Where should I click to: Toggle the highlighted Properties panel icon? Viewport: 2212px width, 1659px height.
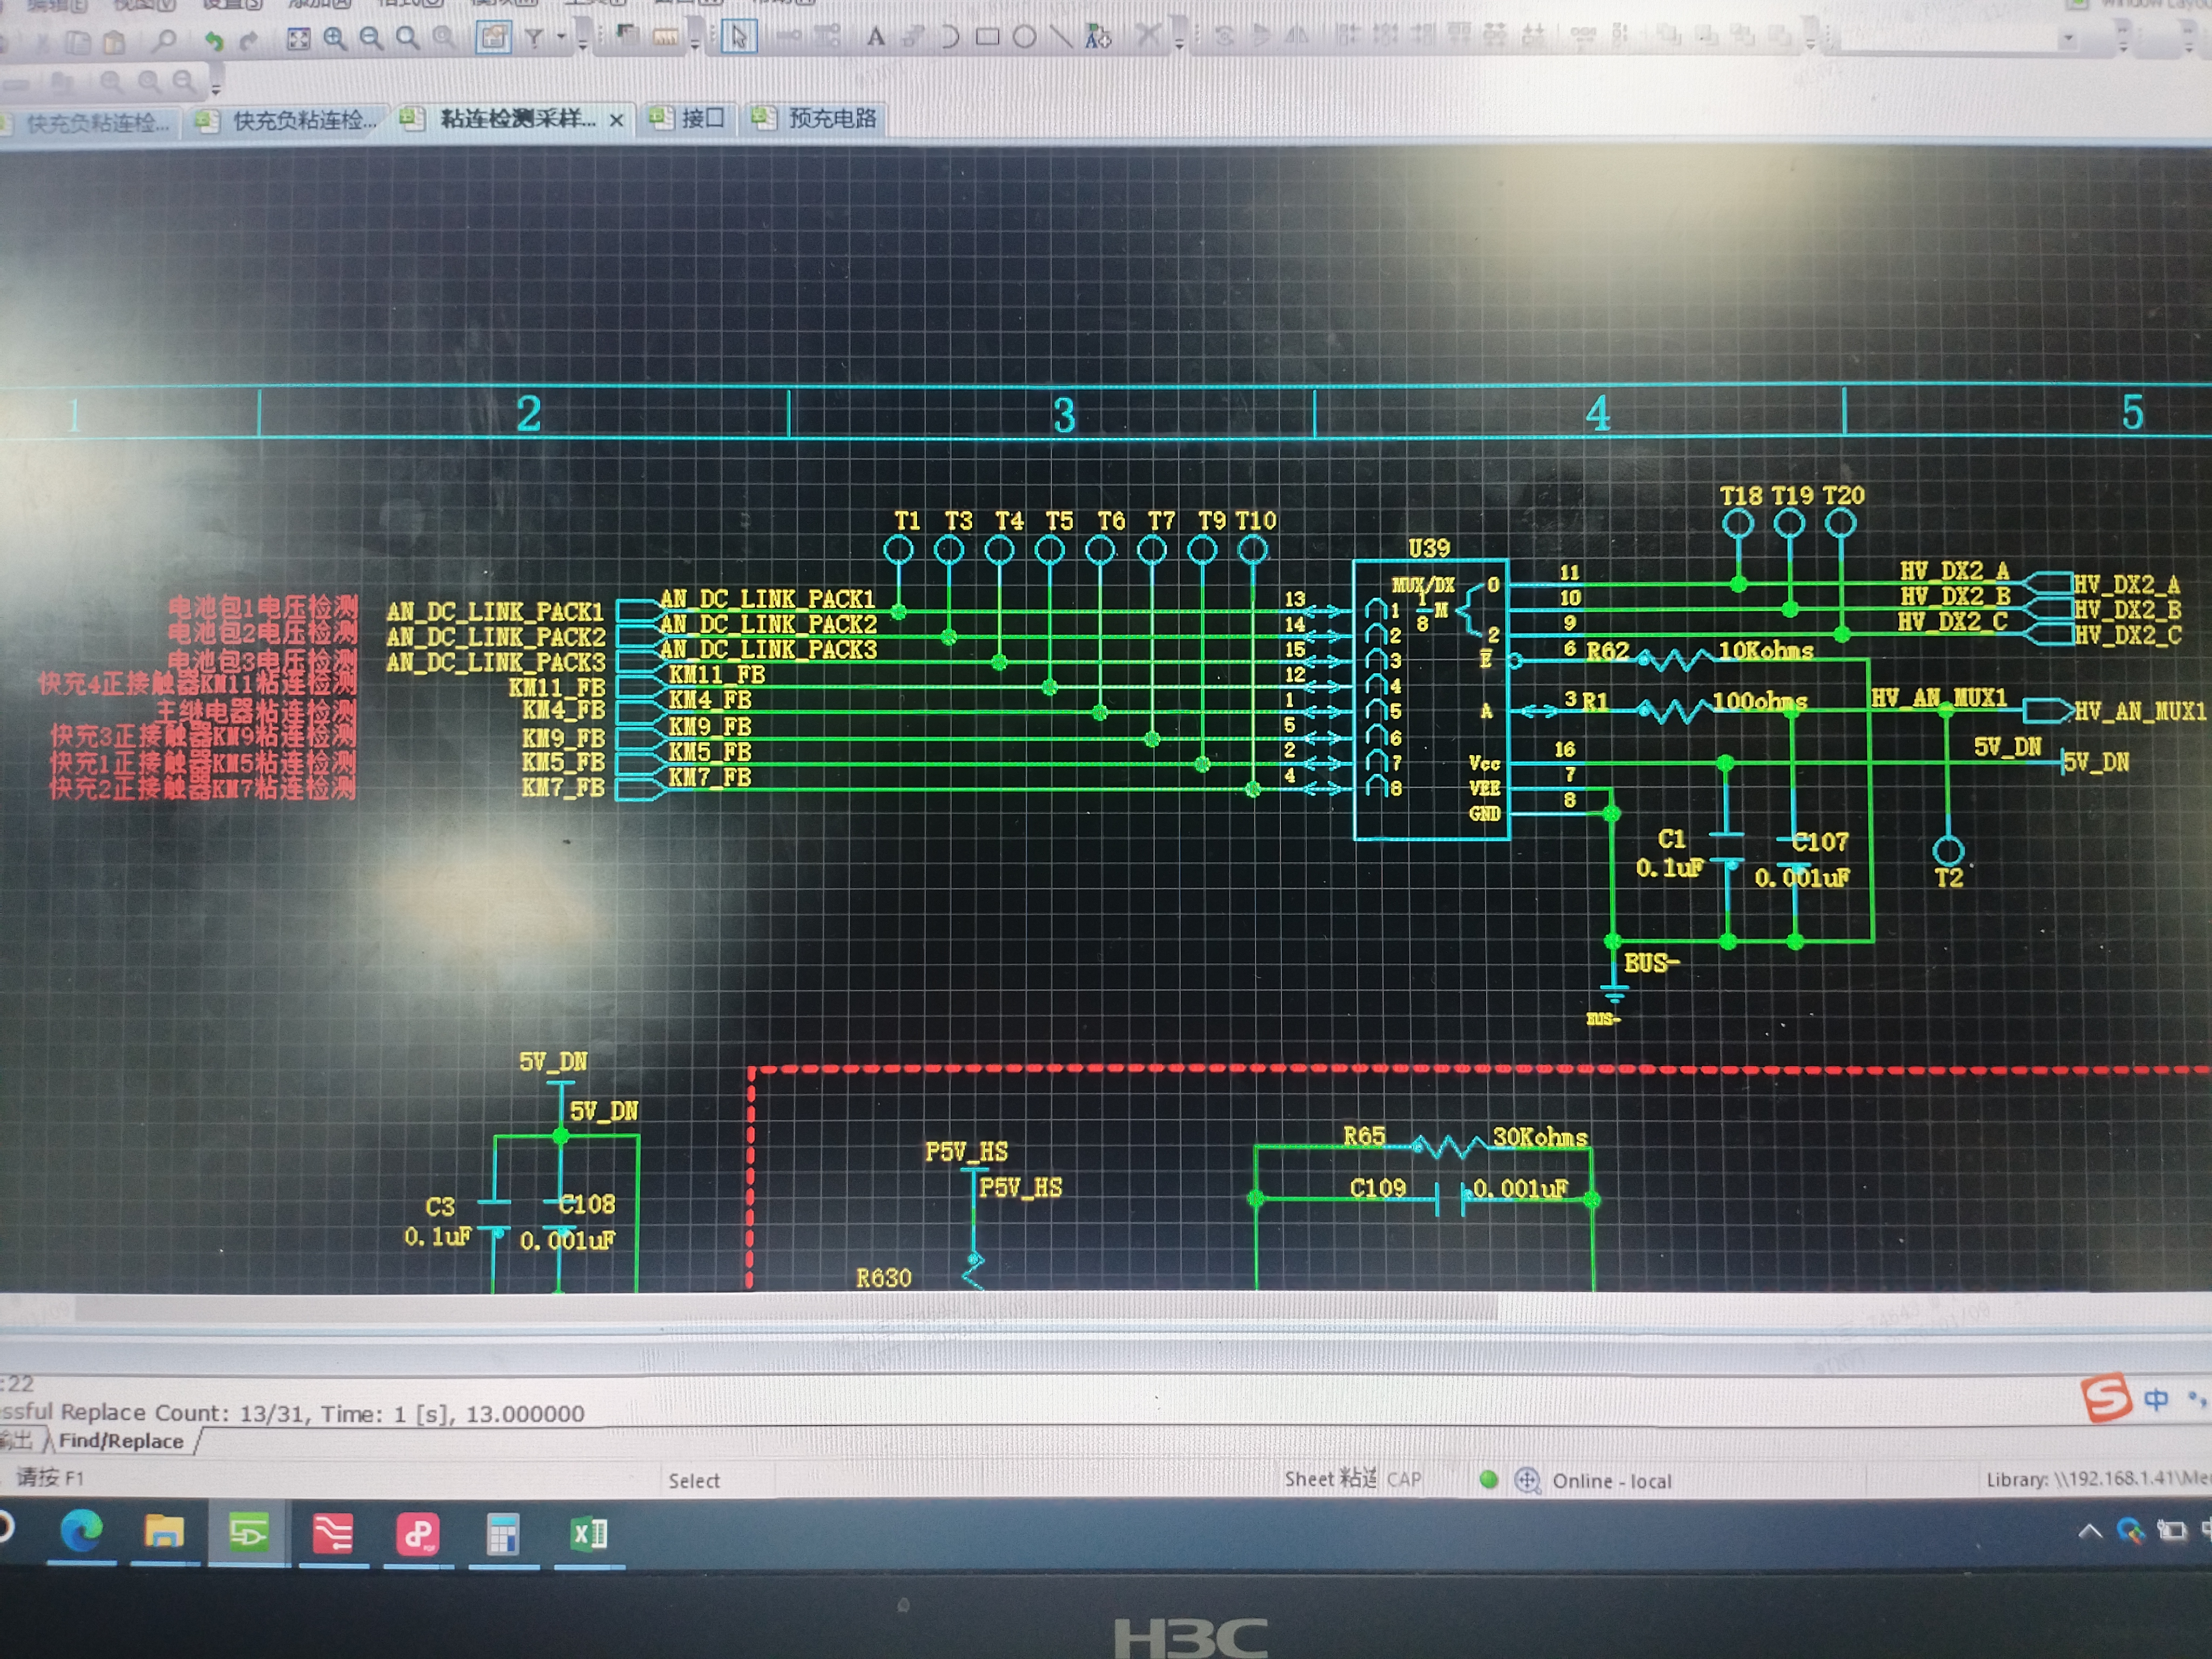493,38
